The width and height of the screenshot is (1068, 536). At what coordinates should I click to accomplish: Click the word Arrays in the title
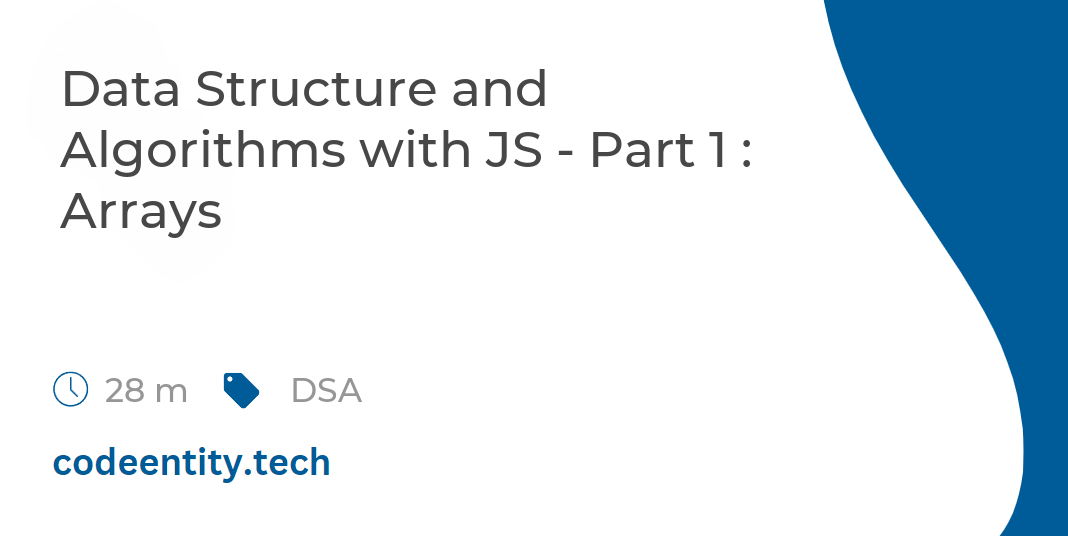pos(141,212)
